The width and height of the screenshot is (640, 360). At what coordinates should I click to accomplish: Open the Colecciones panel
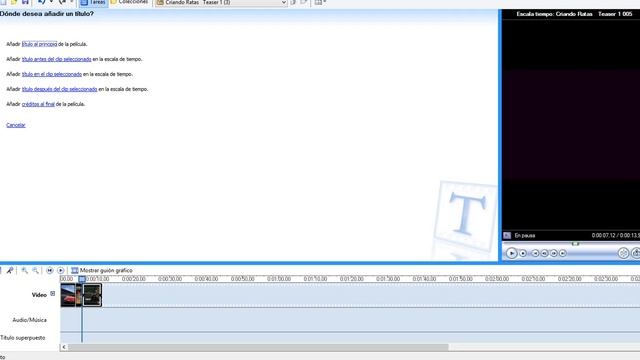[129, 2]
